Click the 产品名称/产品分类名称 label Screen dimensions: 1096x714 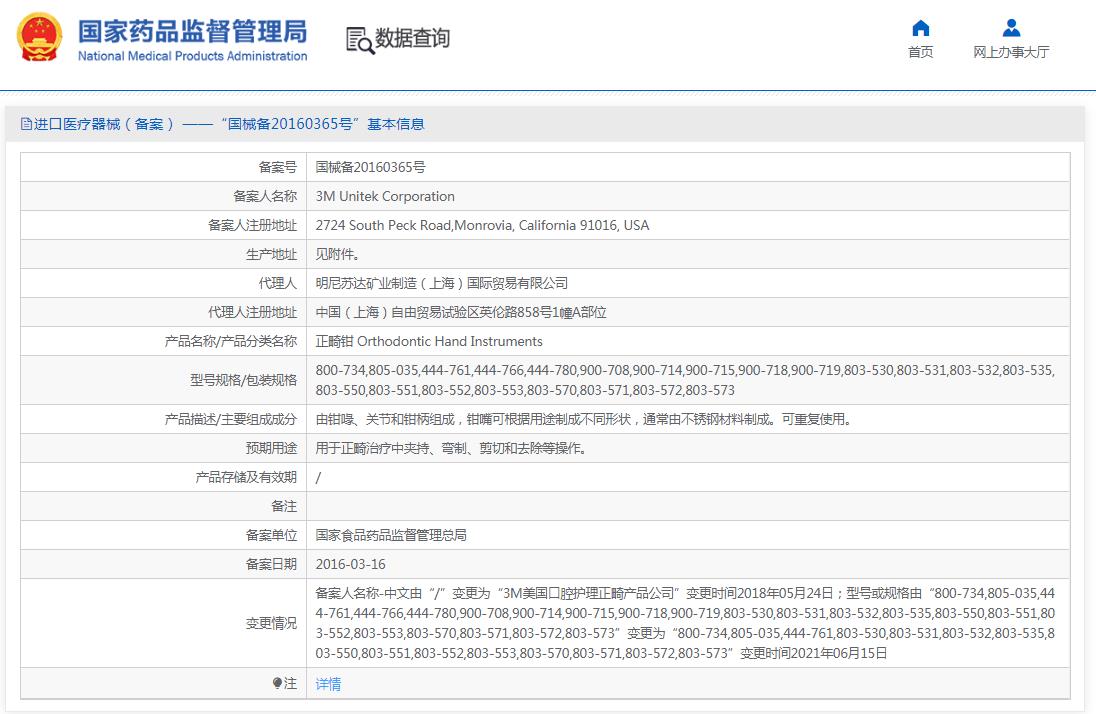tap(231, 341)
